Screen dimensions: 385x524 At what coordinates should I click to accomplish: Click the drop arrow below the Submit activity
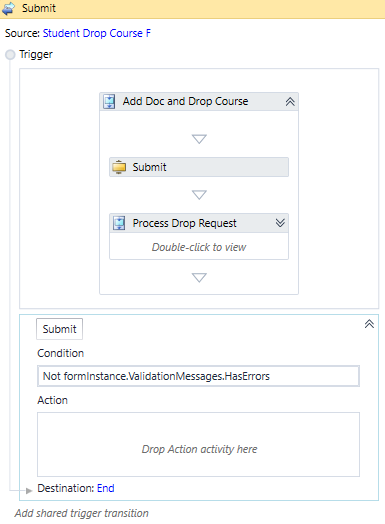click(x=199, y=194)
